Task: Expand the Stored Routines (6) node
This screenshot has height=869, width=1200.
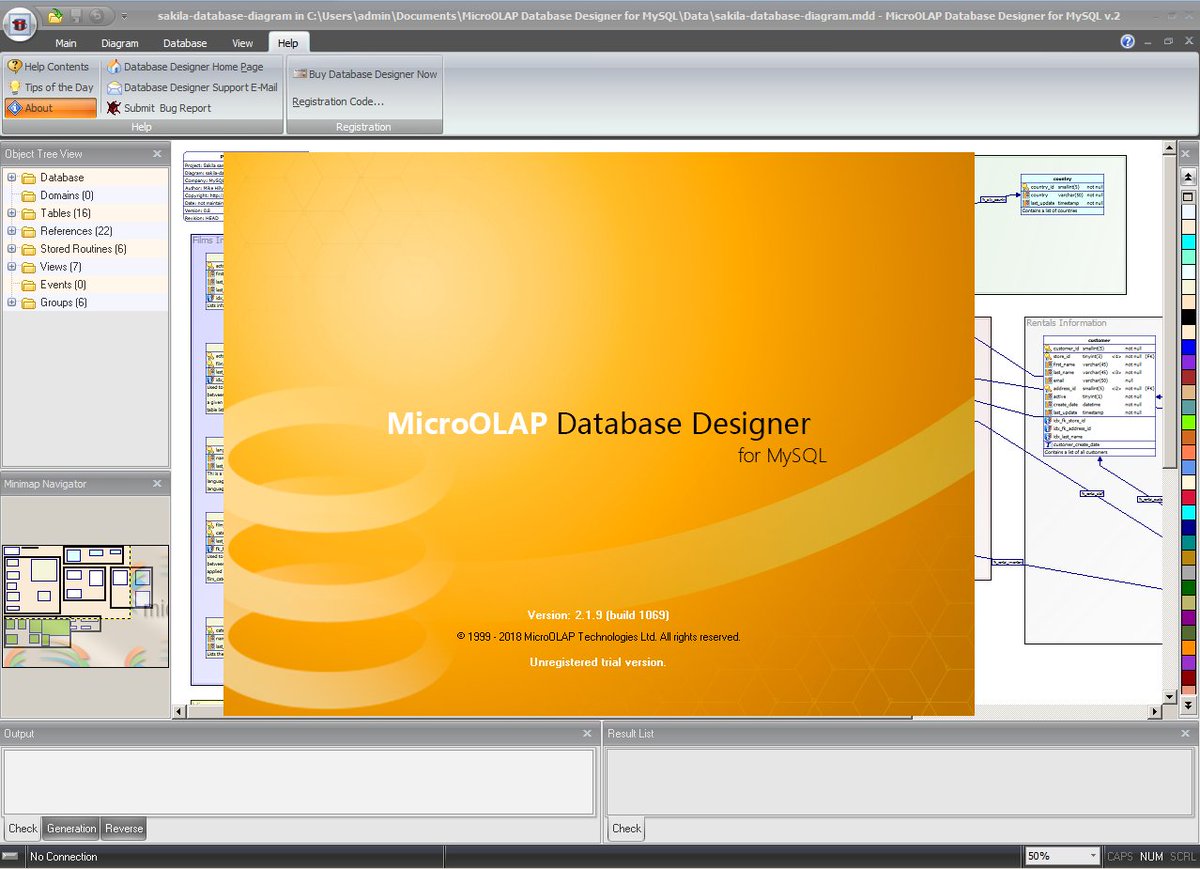Action: tap(12, 249)
